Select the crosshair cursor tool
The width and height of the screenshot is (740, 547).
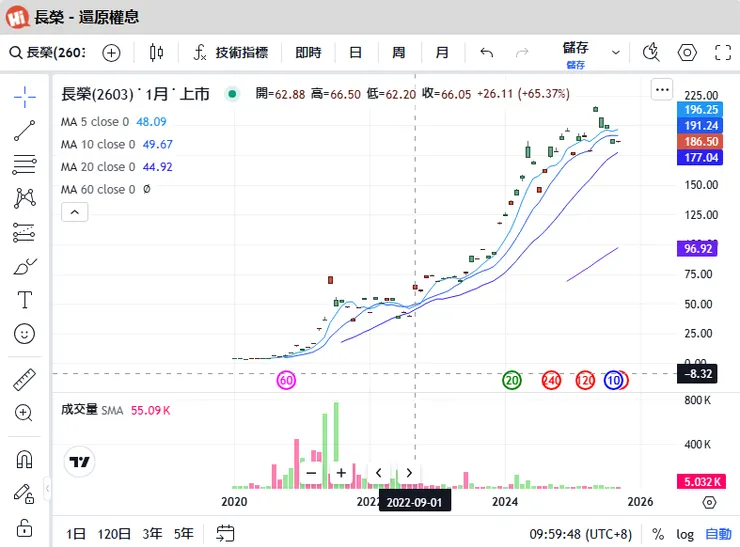25,97
